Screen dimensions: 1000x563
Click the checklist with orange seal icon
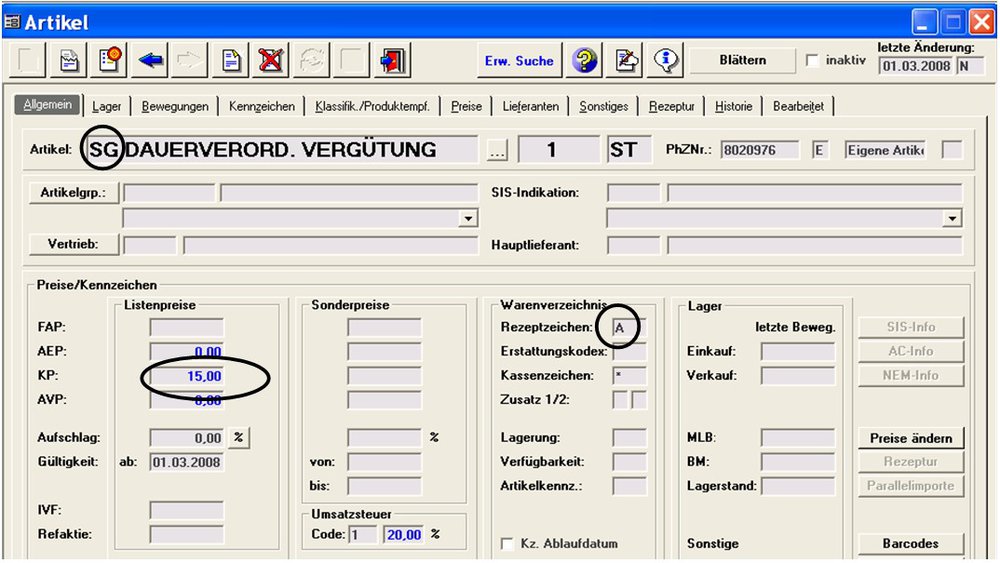coord(110,61)
